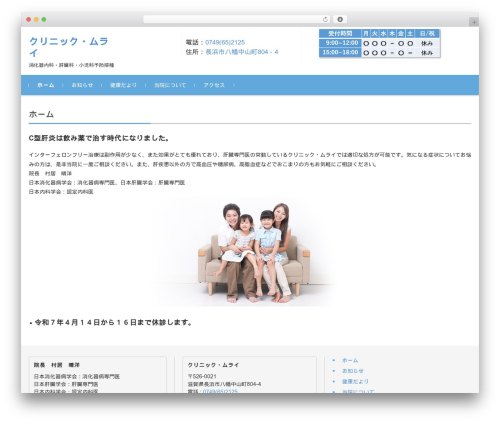The width and height of the screenshot is (500, 423).
Task: Click the heading C型肝炎は飲み薬で治す時代になりました。
Action: click(x=99, y=138)
